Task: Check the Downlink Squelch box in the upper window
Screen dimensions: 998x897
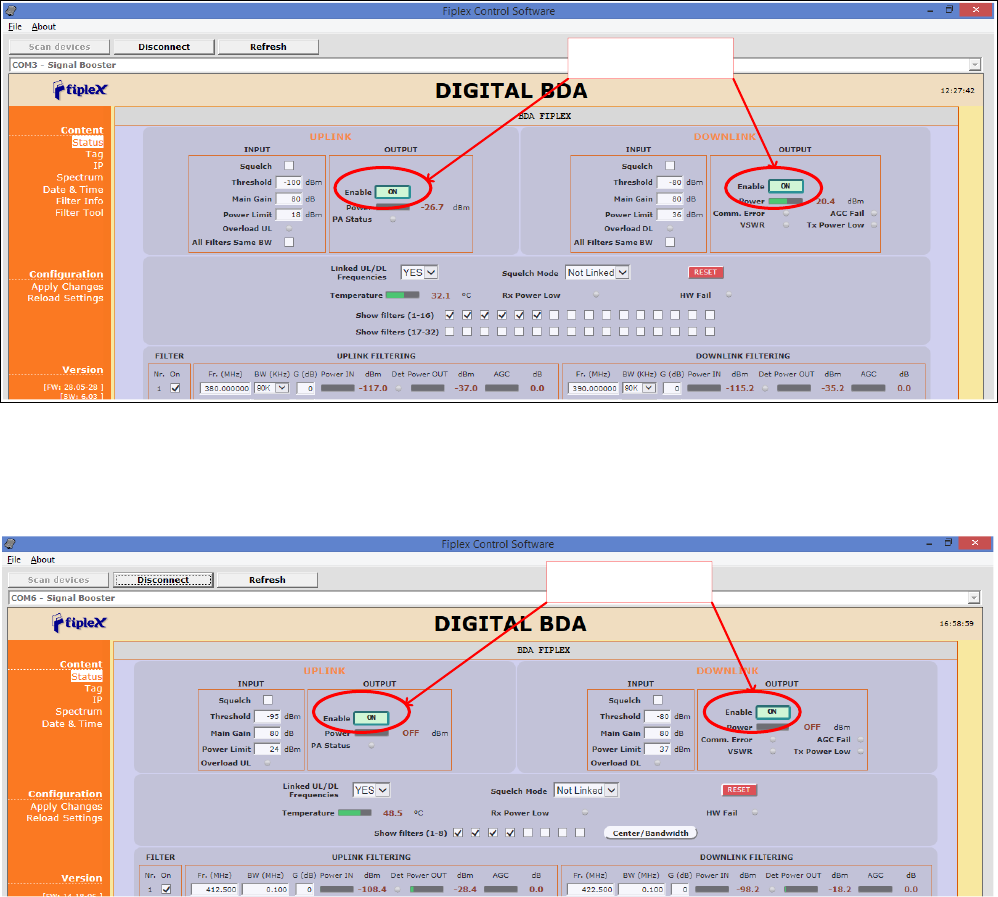Action: tap(670, 166)
